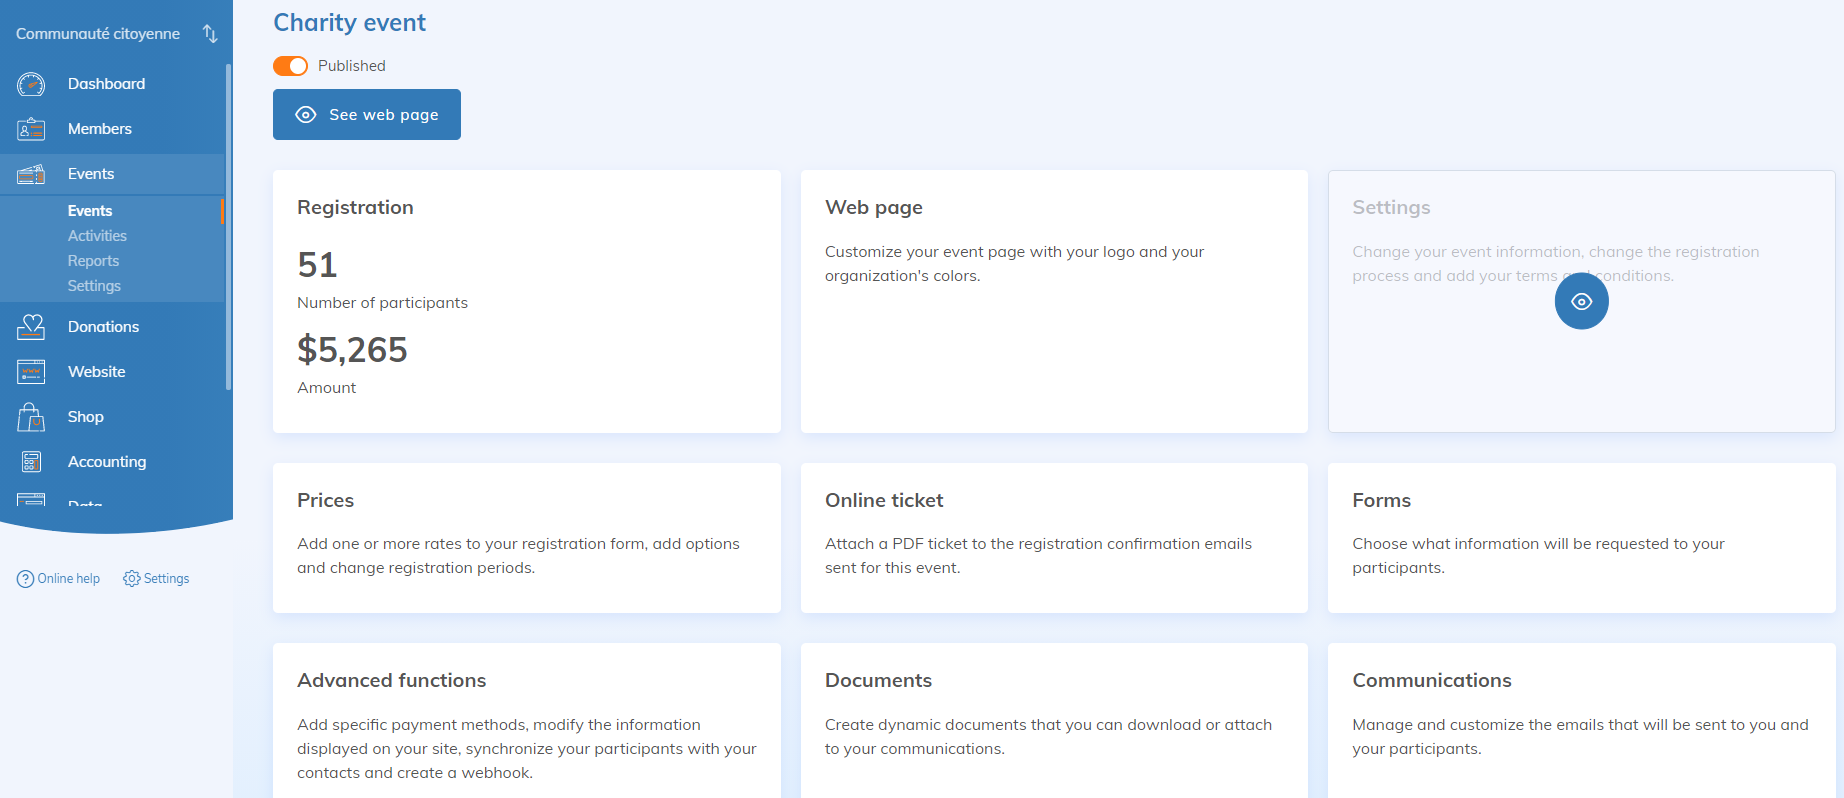Go to Events Settings submenu item
Screen dimensions: 1844x798
point(94,286)
